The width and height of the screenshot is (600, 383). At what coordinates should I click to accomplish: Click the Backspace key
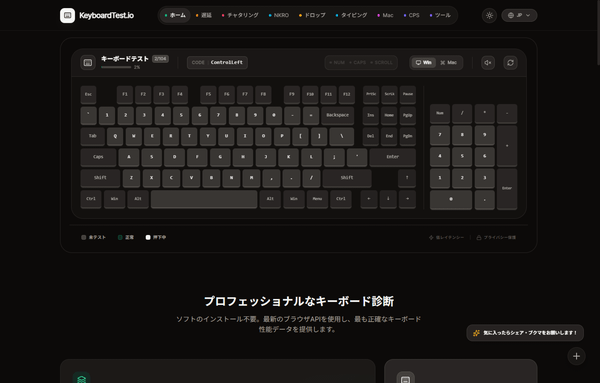tap(338, 115)
